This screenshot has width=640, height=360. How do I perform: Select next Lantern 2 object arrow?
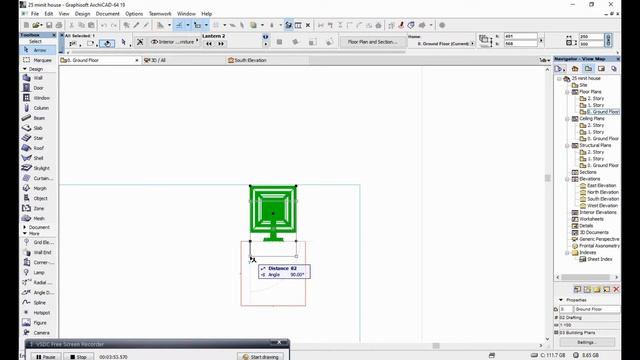pyautogui.click(x=221, y=44)
